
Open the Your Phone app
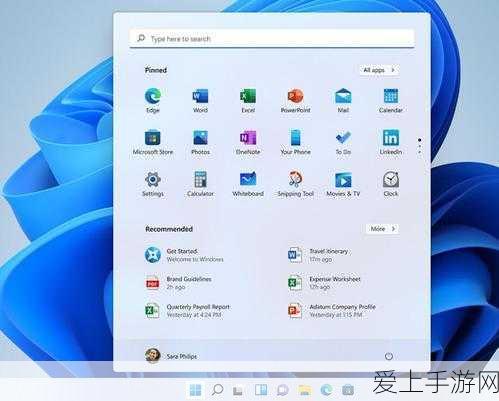click(295, 142)
